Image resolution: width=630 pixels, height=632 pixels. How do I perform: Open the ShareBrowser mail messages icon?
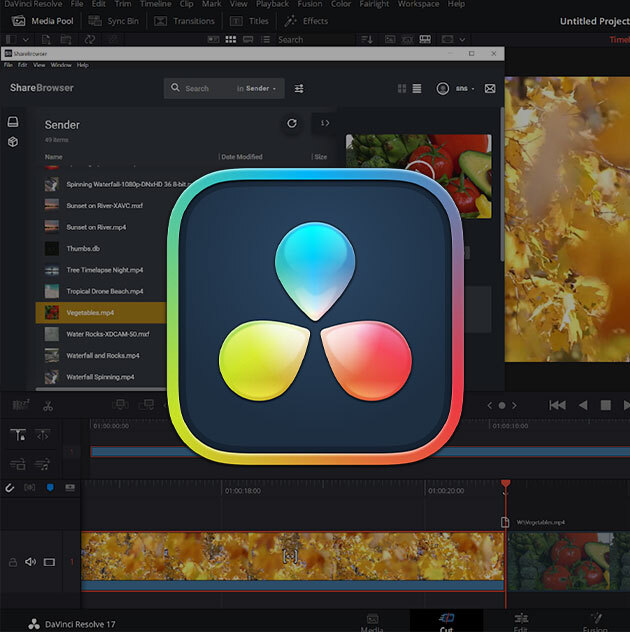point(490,88)
